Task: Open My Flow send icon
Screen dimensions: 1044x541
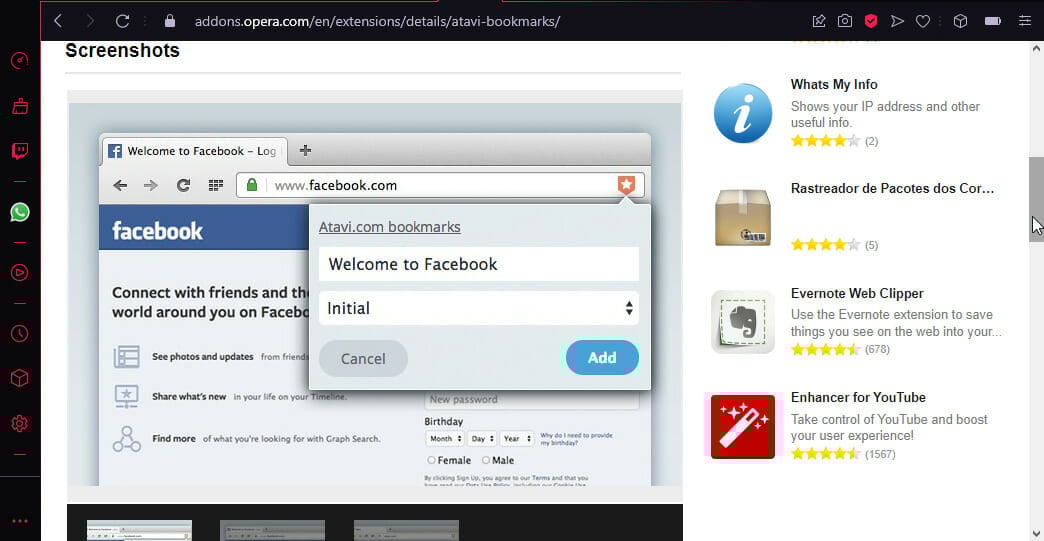Action: [897, 21]
